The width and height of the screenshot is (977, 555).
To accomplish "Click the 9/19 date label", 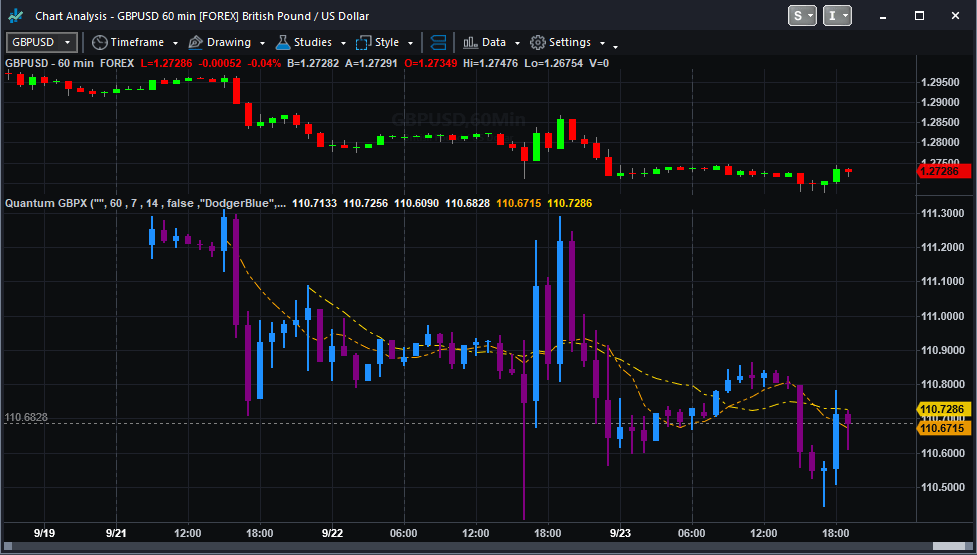I will coord(44,533).
